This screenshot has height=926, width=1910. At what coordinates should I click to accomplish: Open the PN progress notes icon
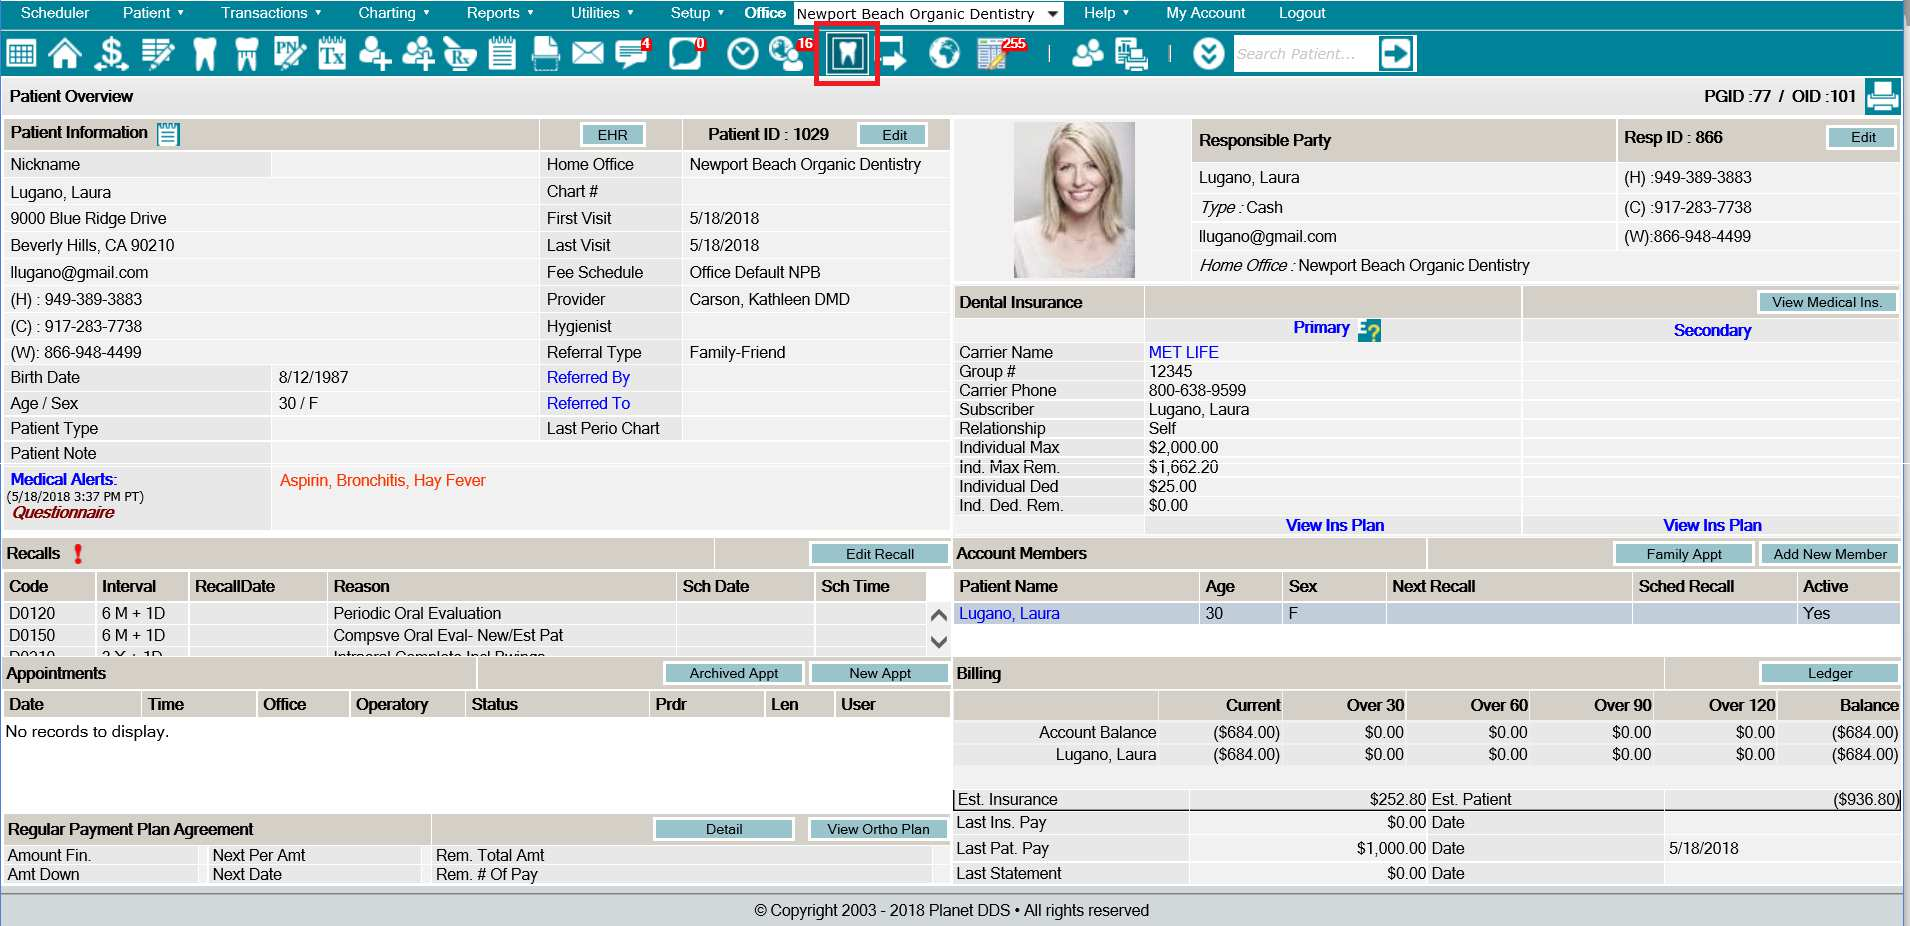289,53
